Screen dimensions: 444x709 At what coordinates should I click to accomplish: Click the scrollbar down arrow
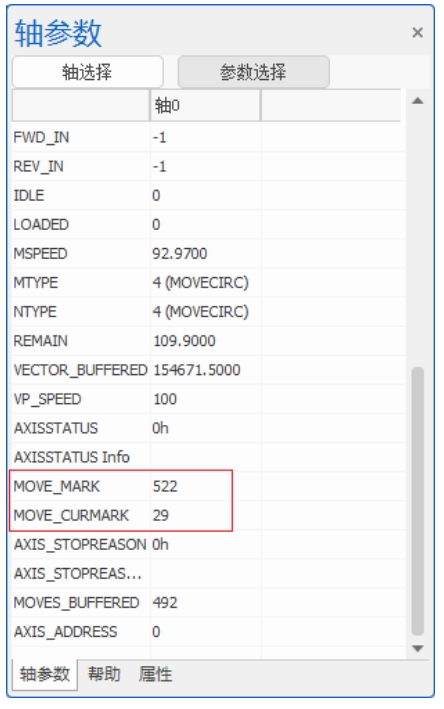pos(418,648)
